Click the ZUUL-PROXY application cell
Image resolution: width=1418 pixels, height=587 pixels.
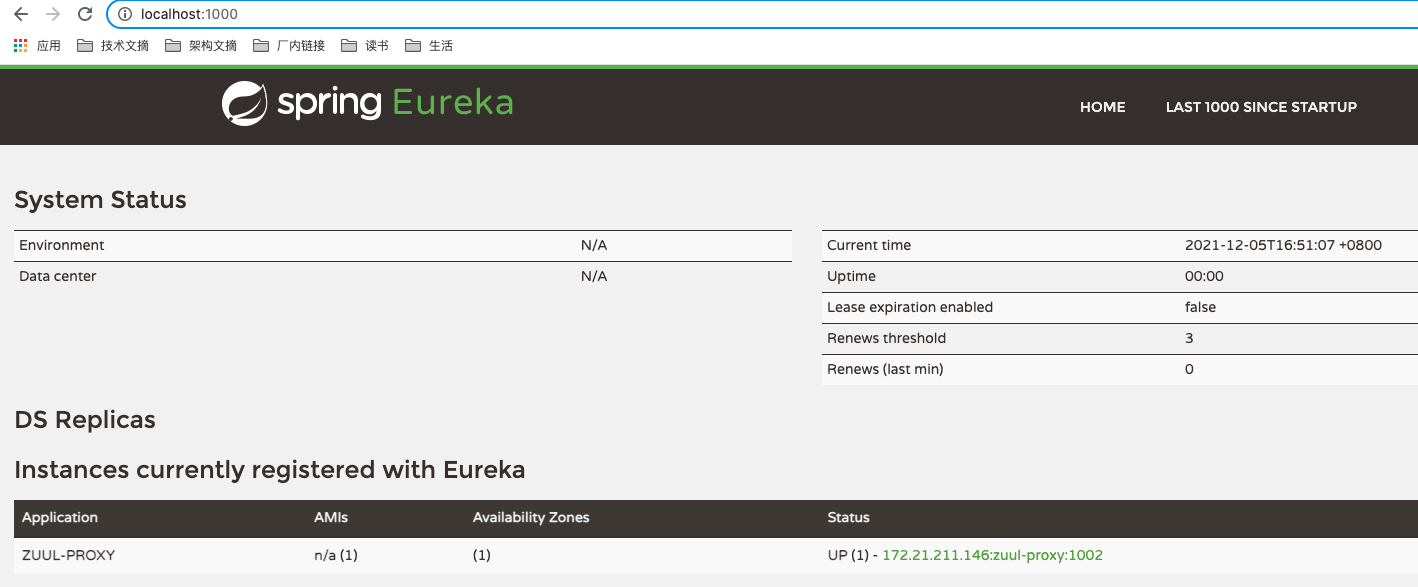(68, 555)
